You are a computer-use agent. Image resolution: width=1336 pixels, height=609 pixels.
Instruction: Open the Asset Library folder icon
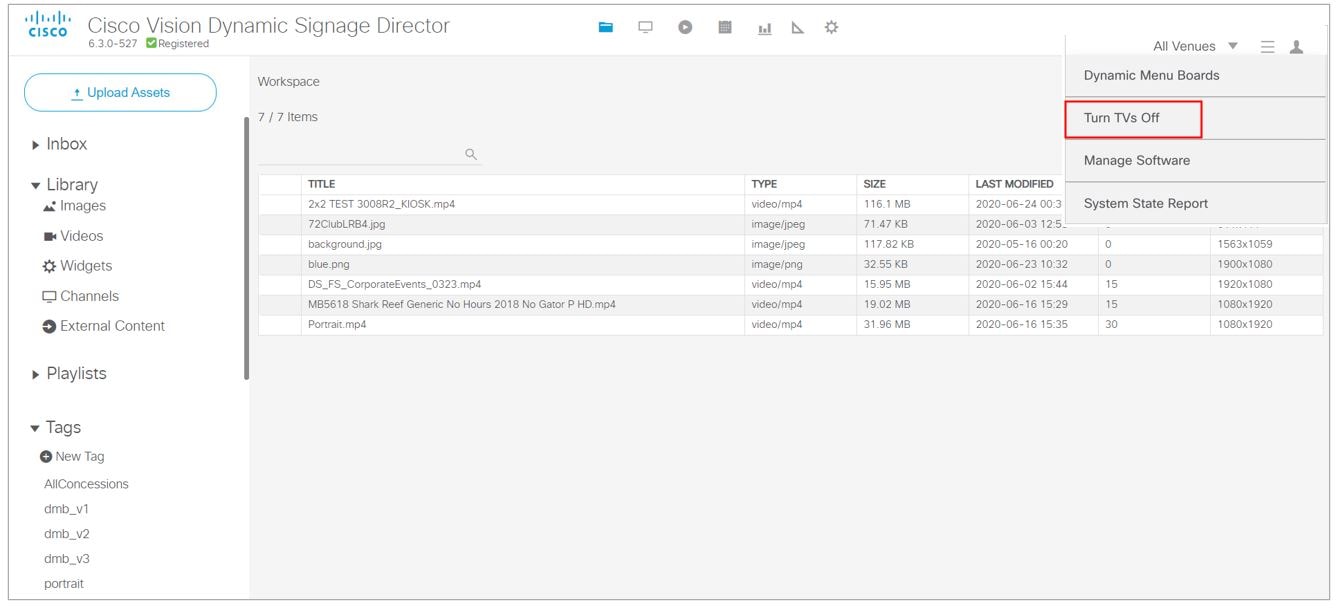pos(606,27)
